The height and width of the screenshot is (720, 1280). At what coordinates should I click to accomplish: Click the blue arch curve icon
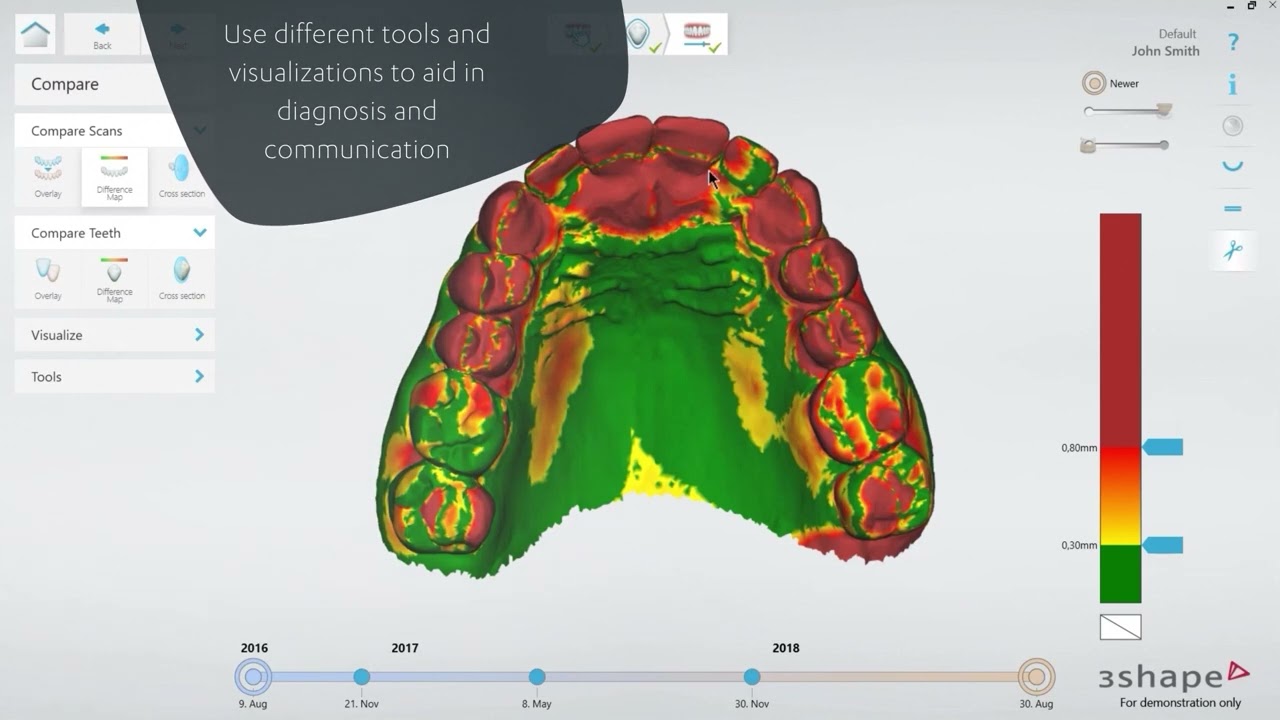[x=1233, y=167]
